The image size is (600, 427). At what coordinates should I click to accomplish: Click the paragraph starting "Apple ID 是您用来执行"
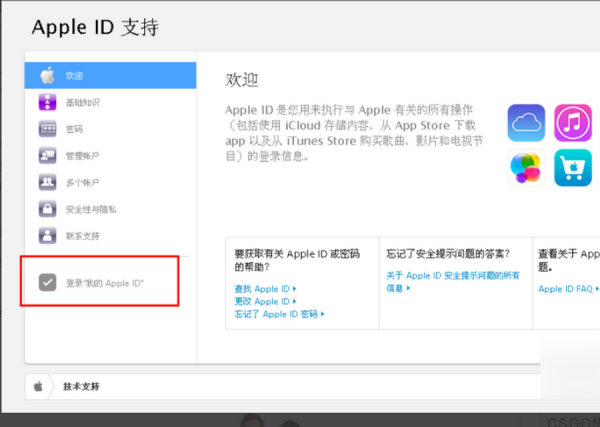(x=354, y=133)
